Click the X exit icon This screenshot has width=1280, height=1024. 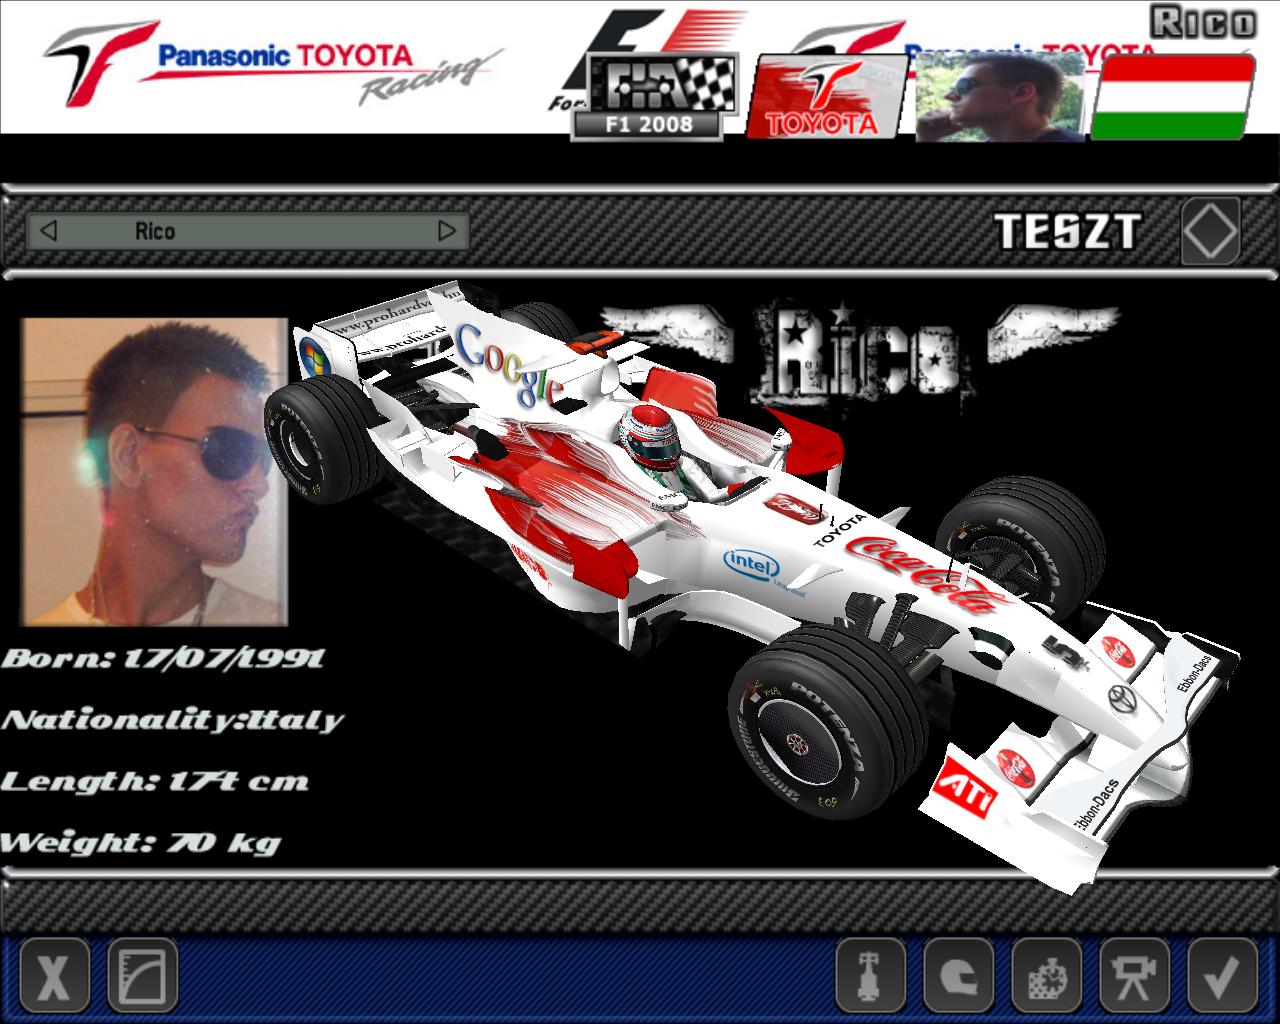tap(54, 974)
